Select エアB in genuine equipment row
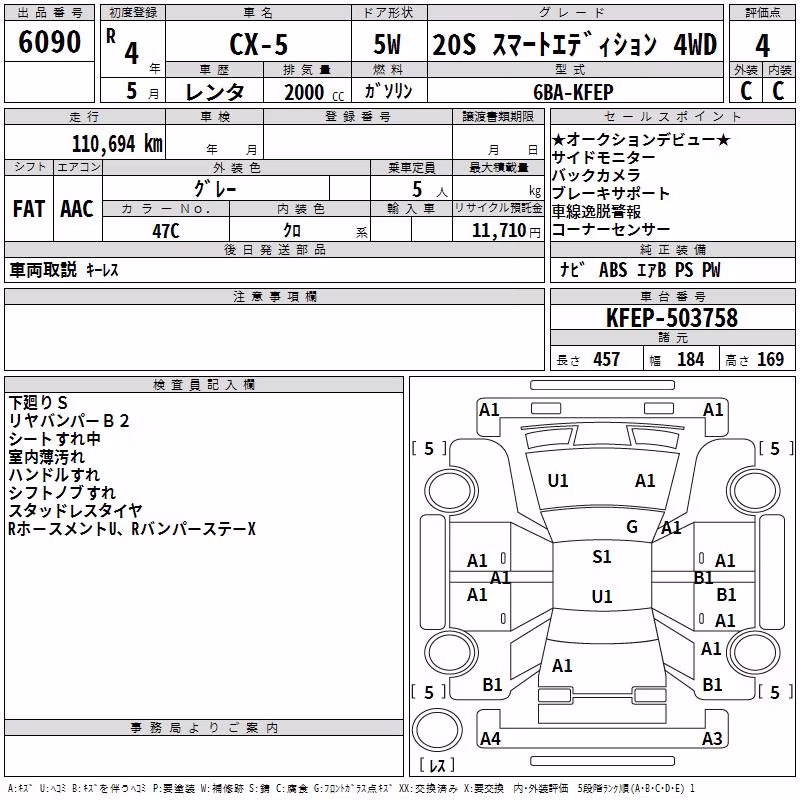 pyautogui.click(x=652, y=270)
